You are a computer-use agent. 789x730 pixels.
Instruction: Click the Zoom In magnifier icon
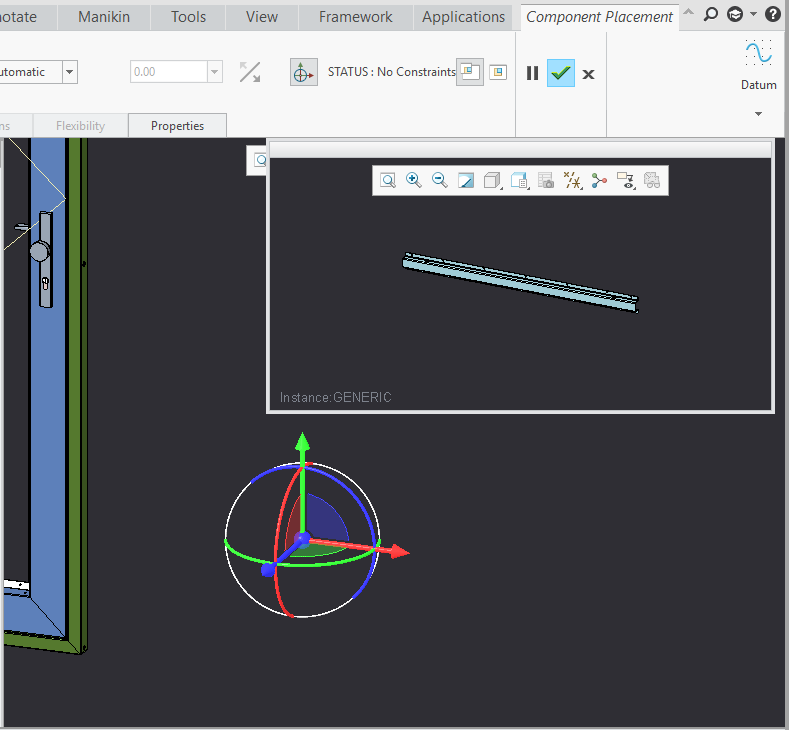(413, 181)
